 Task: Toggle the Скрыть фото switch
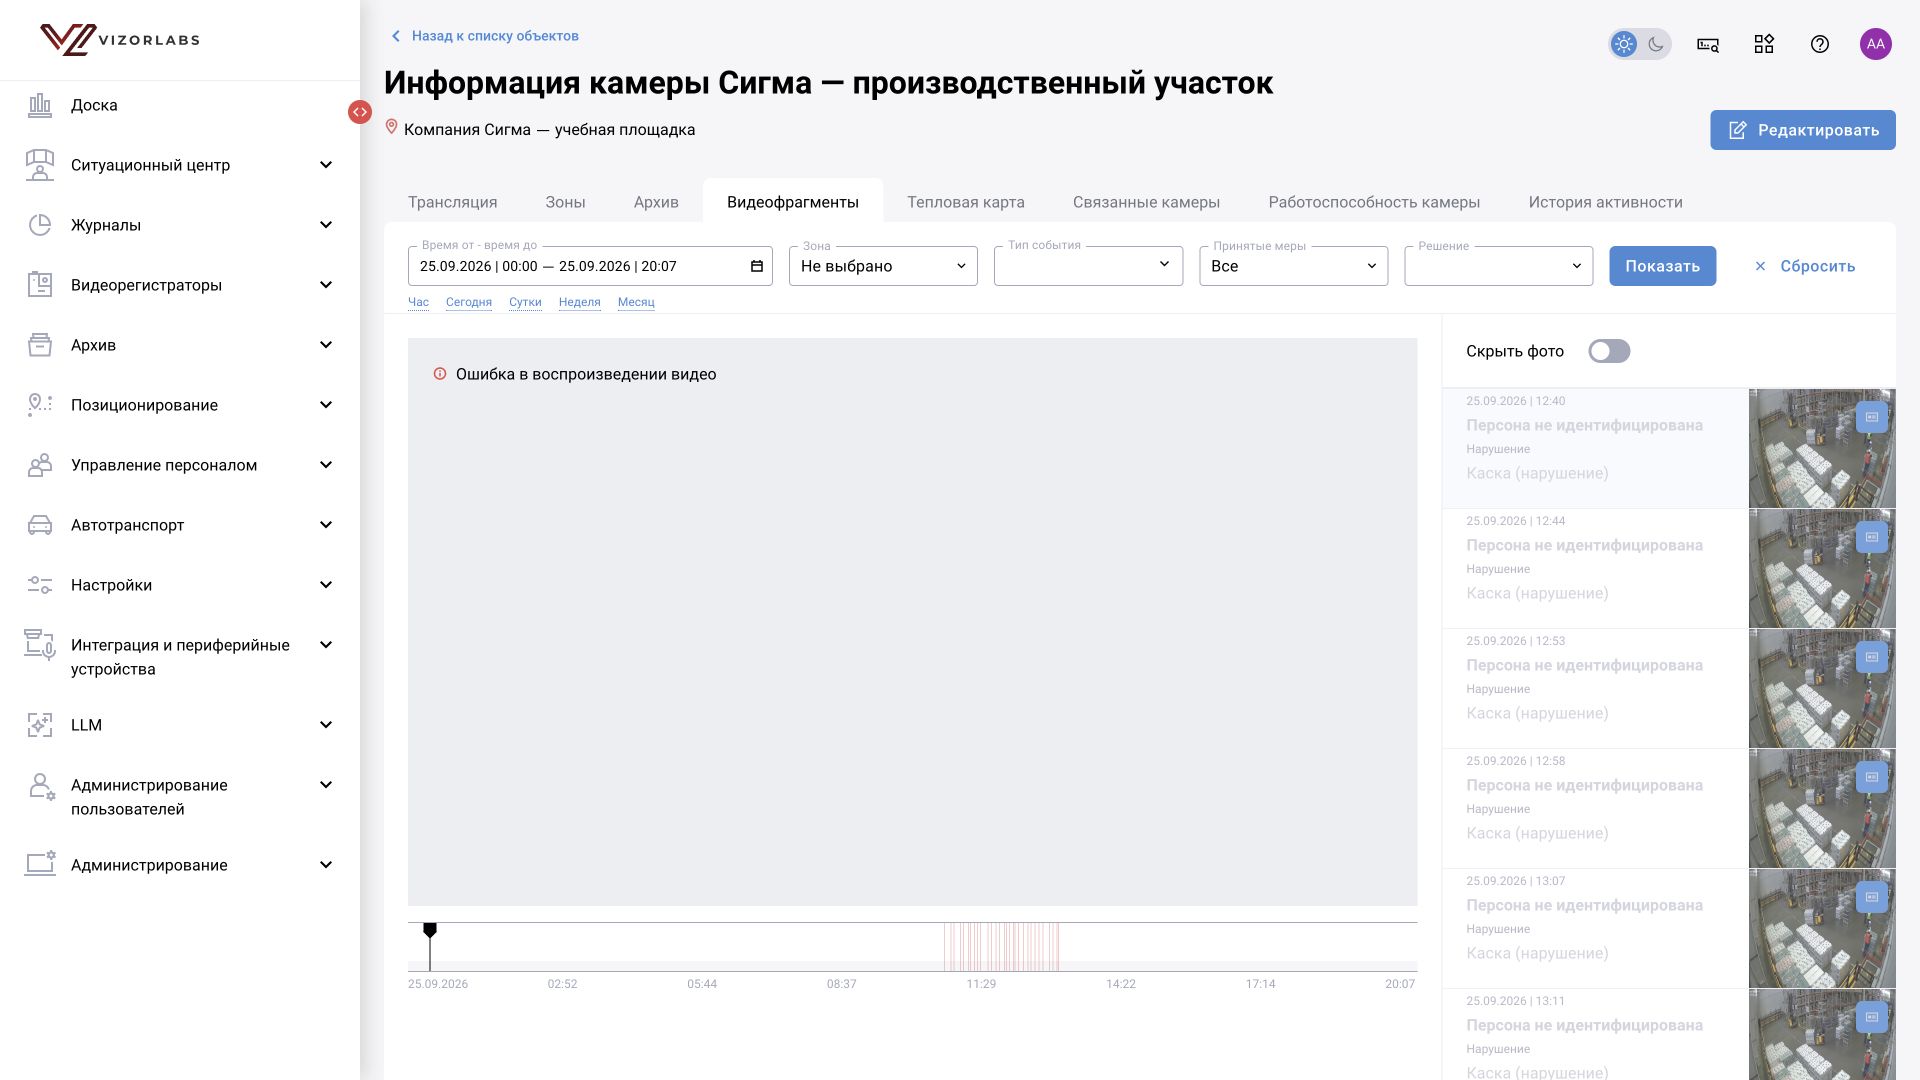pos(1609,351)
